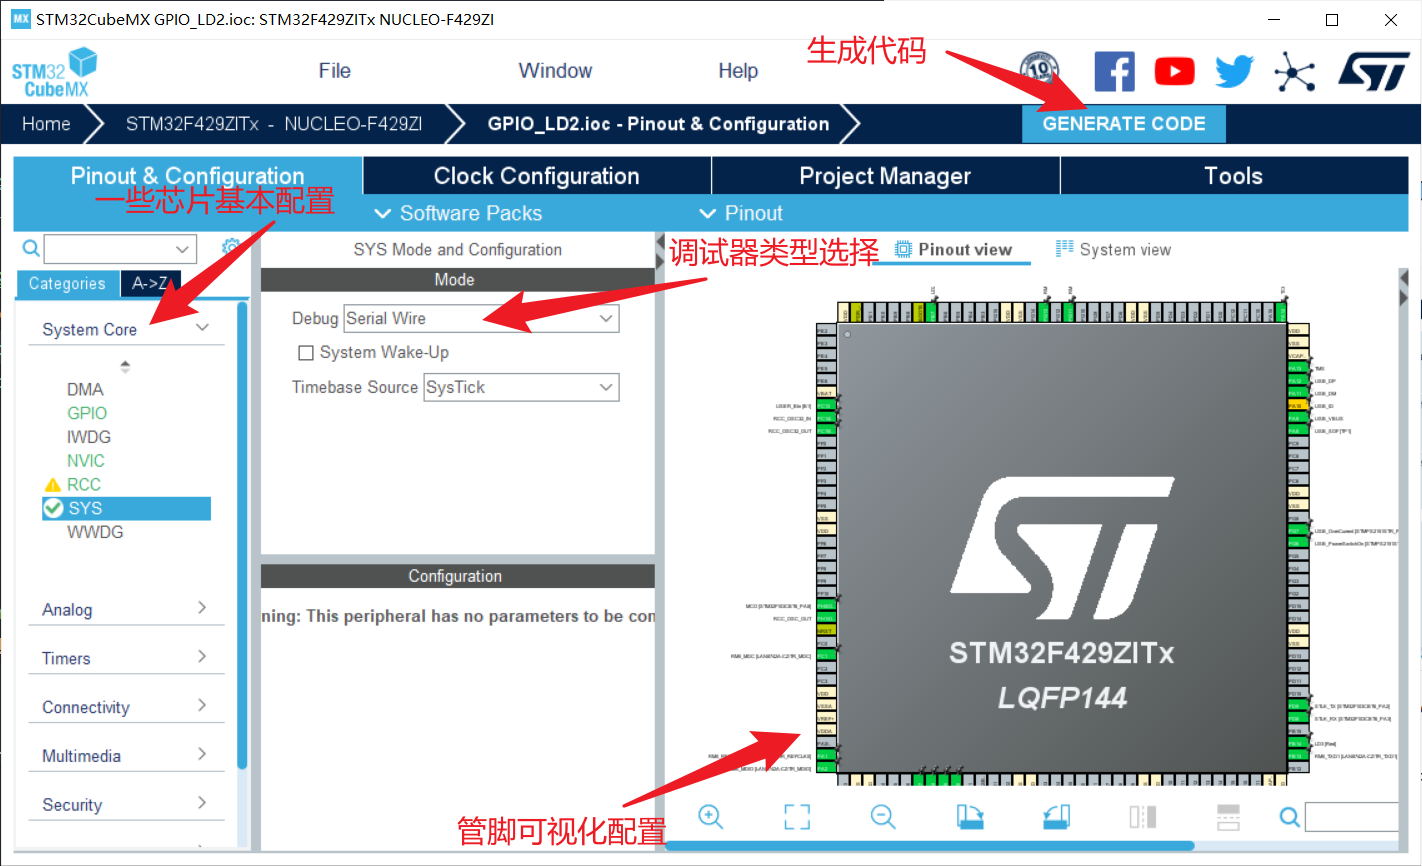Click the SYS green checkmark icon
The width and height of the screenshot is (1422, 866).
pos(53,508)
